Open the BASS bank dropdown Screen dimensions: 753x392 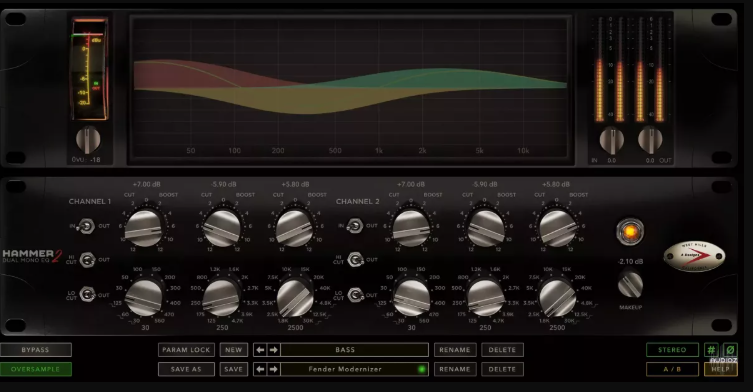pos(354,350)
